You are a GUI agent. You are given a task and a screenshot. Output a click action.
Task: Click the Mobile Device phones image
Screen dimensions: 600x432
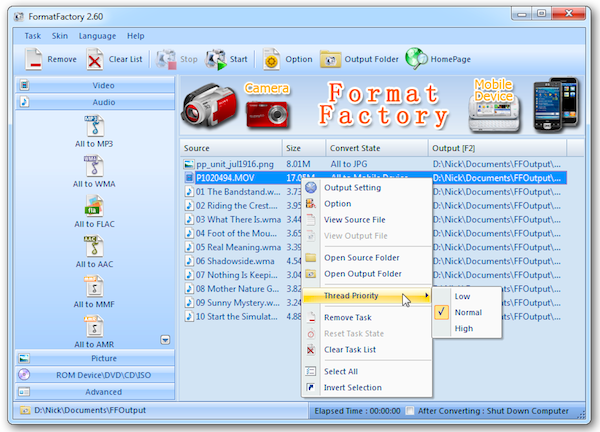[556, 104]
